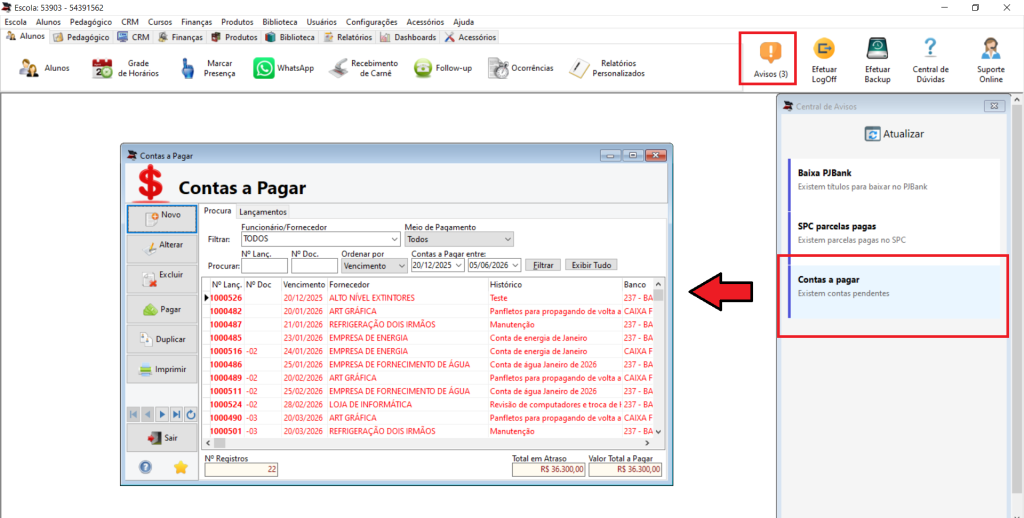Select the Procura tab

[x=217, y=211]
